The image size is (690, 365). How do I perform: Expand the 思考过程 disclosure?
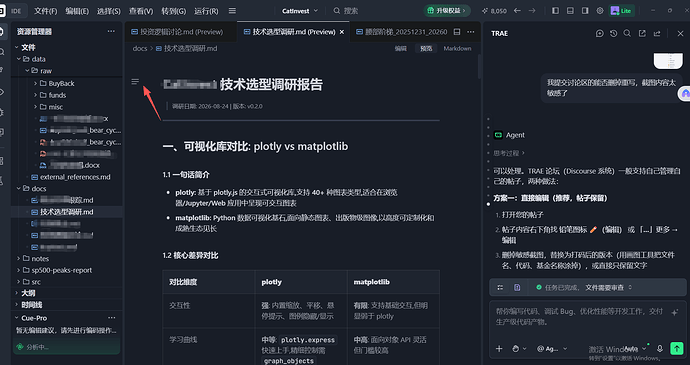coord(509,153)
